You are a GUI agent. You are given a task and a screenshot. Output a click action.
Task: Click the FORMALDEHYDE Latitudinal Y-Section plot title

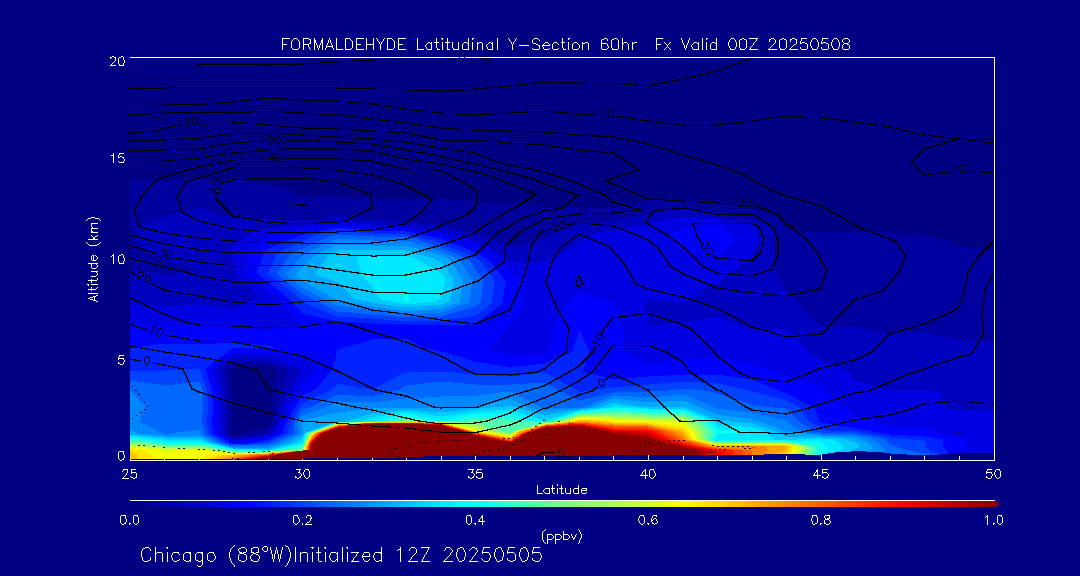(565, 45)
